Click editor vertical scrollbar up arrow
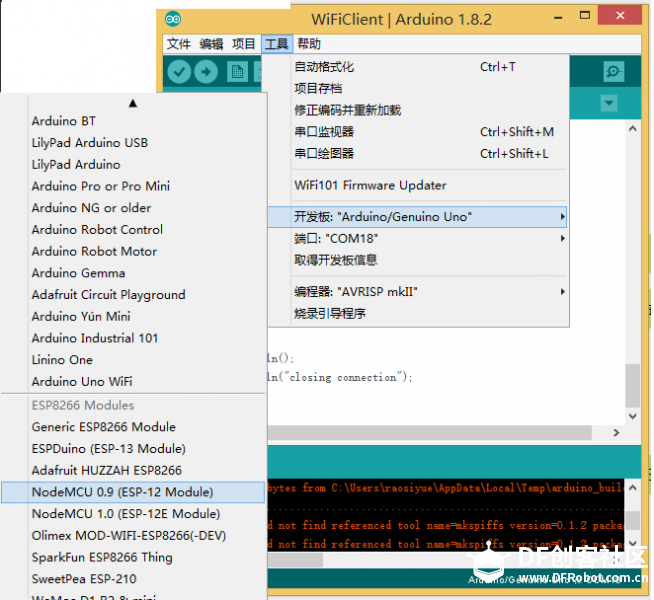The image size is (654, 600). (x=633, y=128)
